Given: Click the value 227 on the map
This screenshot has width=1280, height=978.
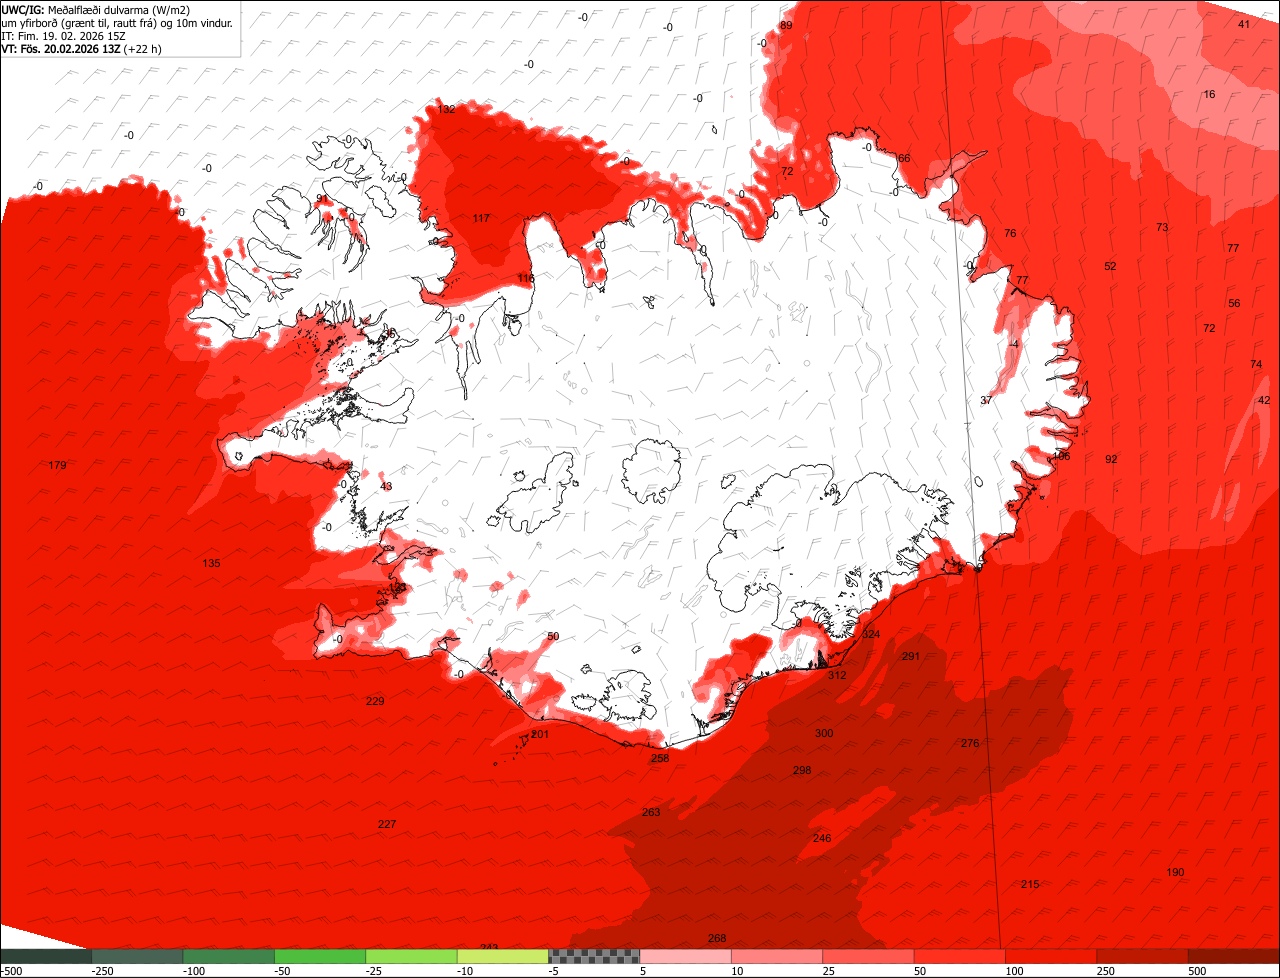Looking at the screenshot, I should click(387, 824).
